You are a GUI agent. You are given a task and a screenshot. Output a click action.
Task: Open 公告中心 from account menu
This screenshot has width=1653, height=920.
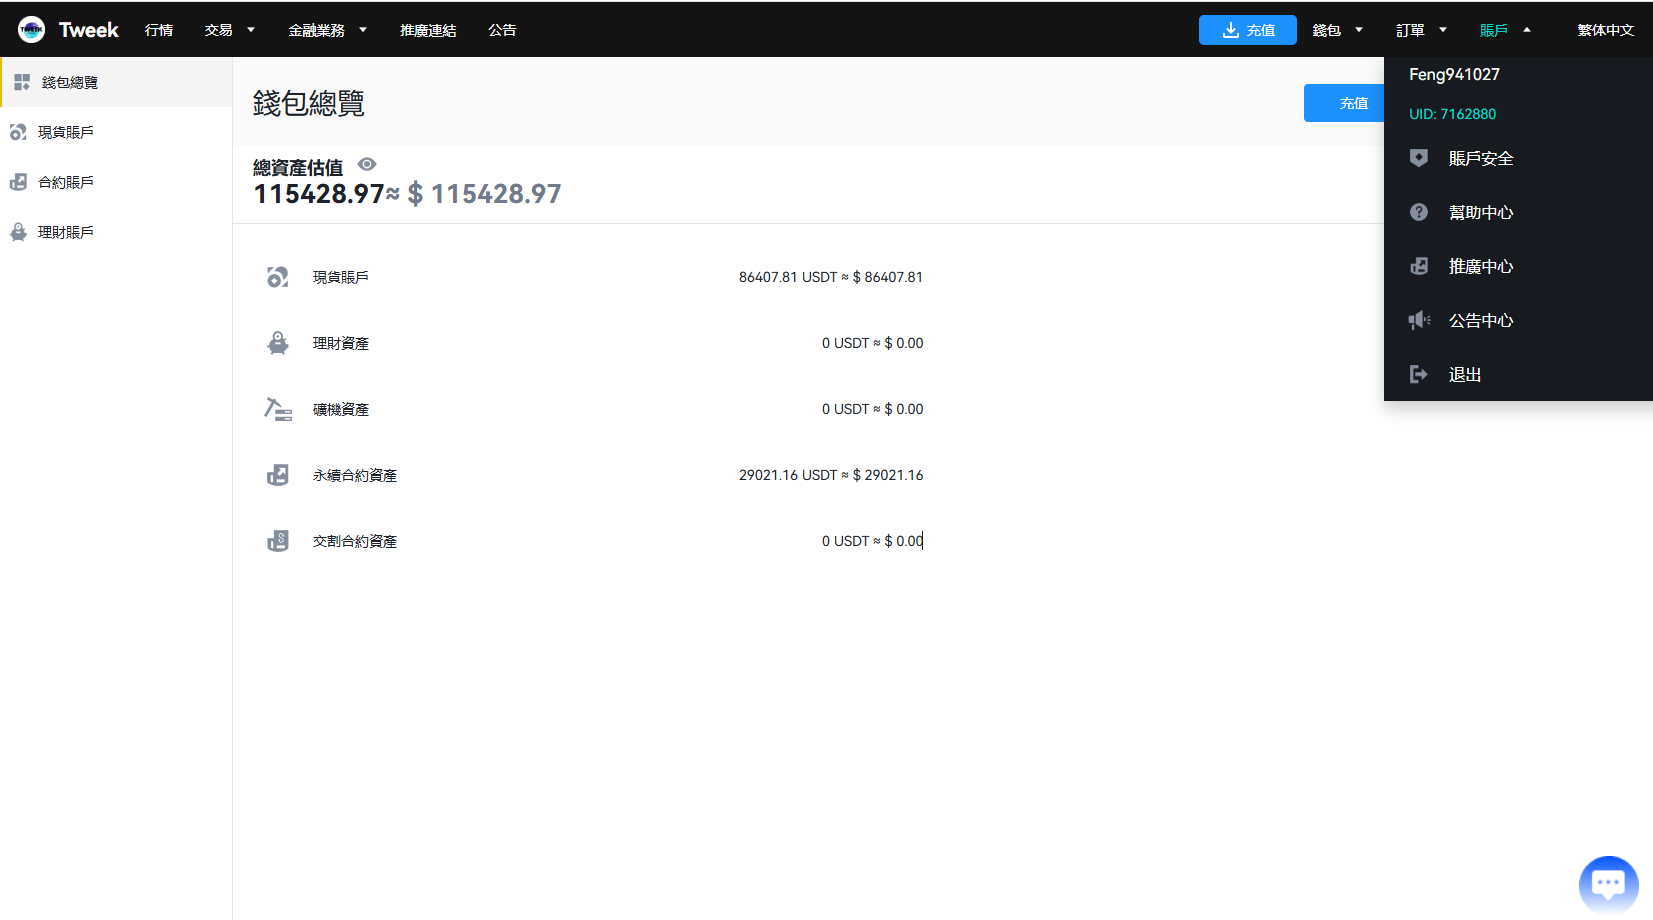click(x=1480, y=320)
